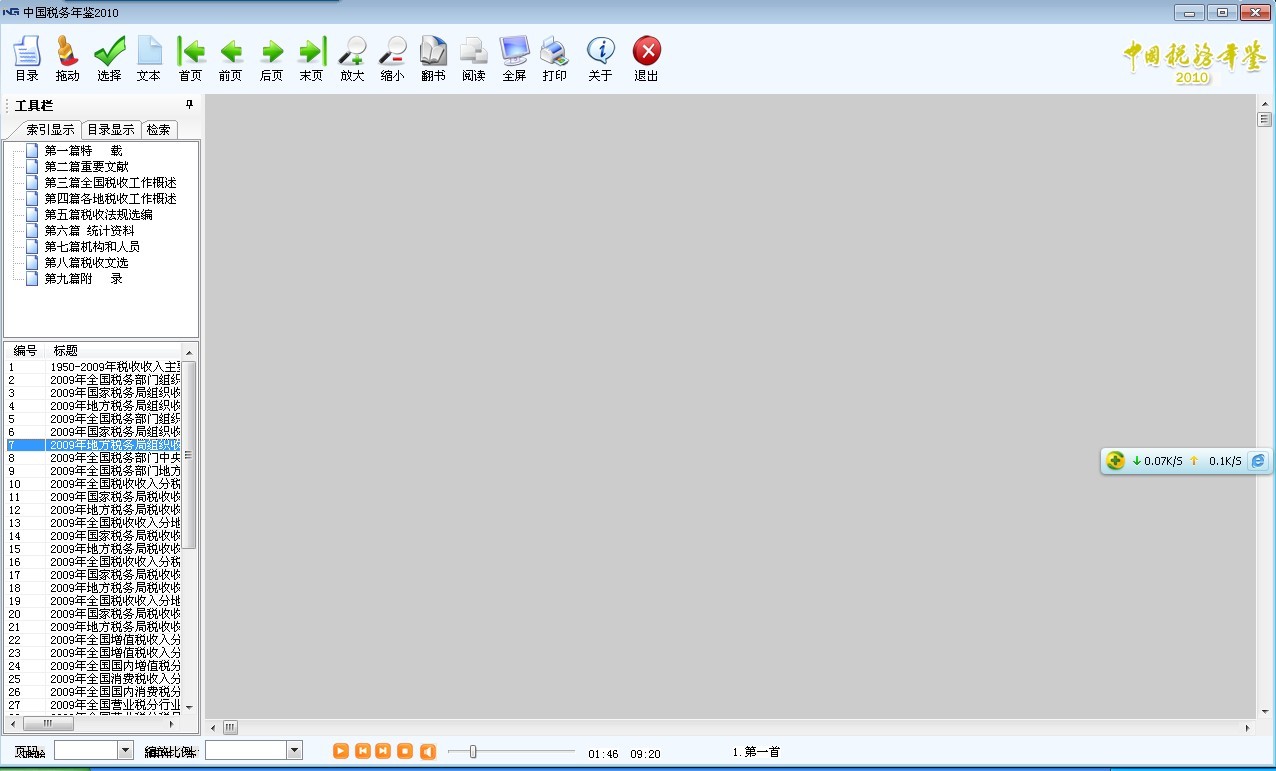Click the 缩小 zoom out icon
Image resolution: width=1276 pixels, height=771 pixels.
[393, 59]
